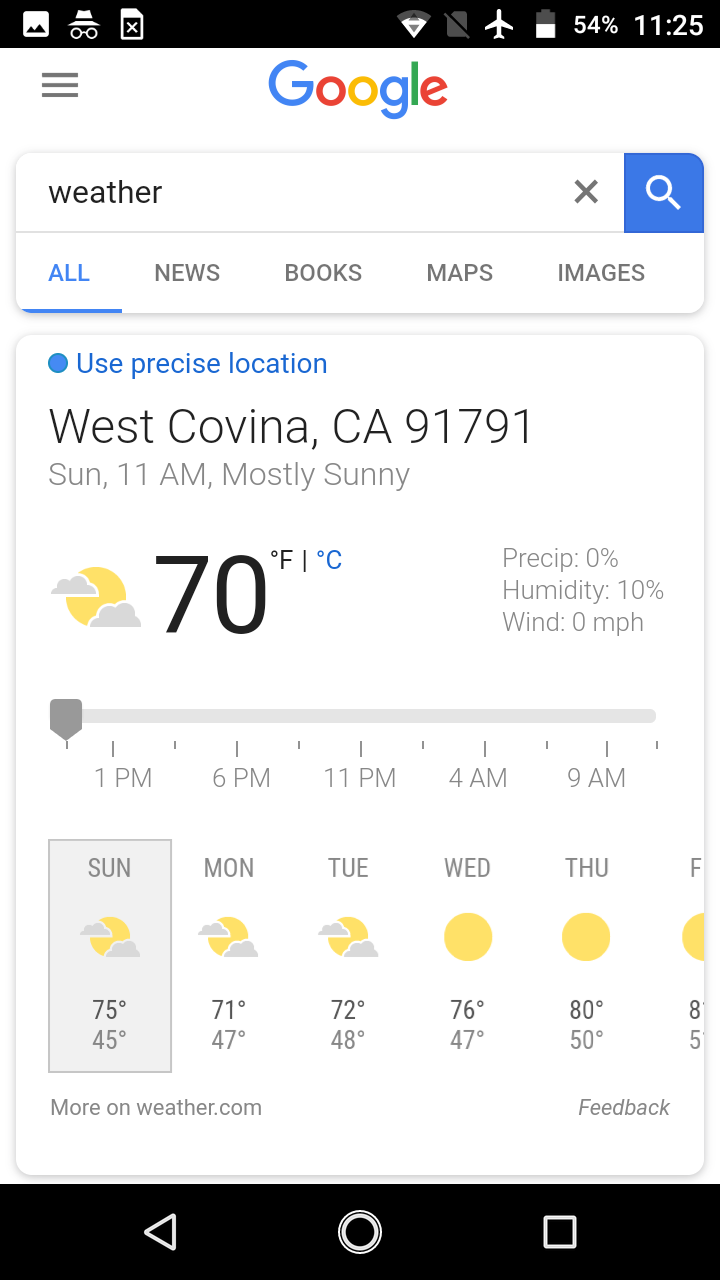
Task: Open More on weather.com link
Action: click(x=156, y=1107)
